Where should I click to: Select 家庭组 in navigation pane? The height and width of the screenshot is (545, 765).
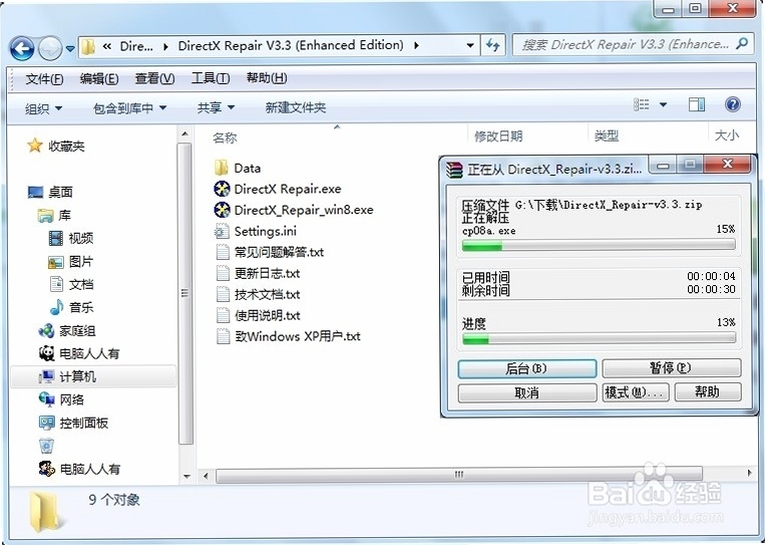pos(67,331)
